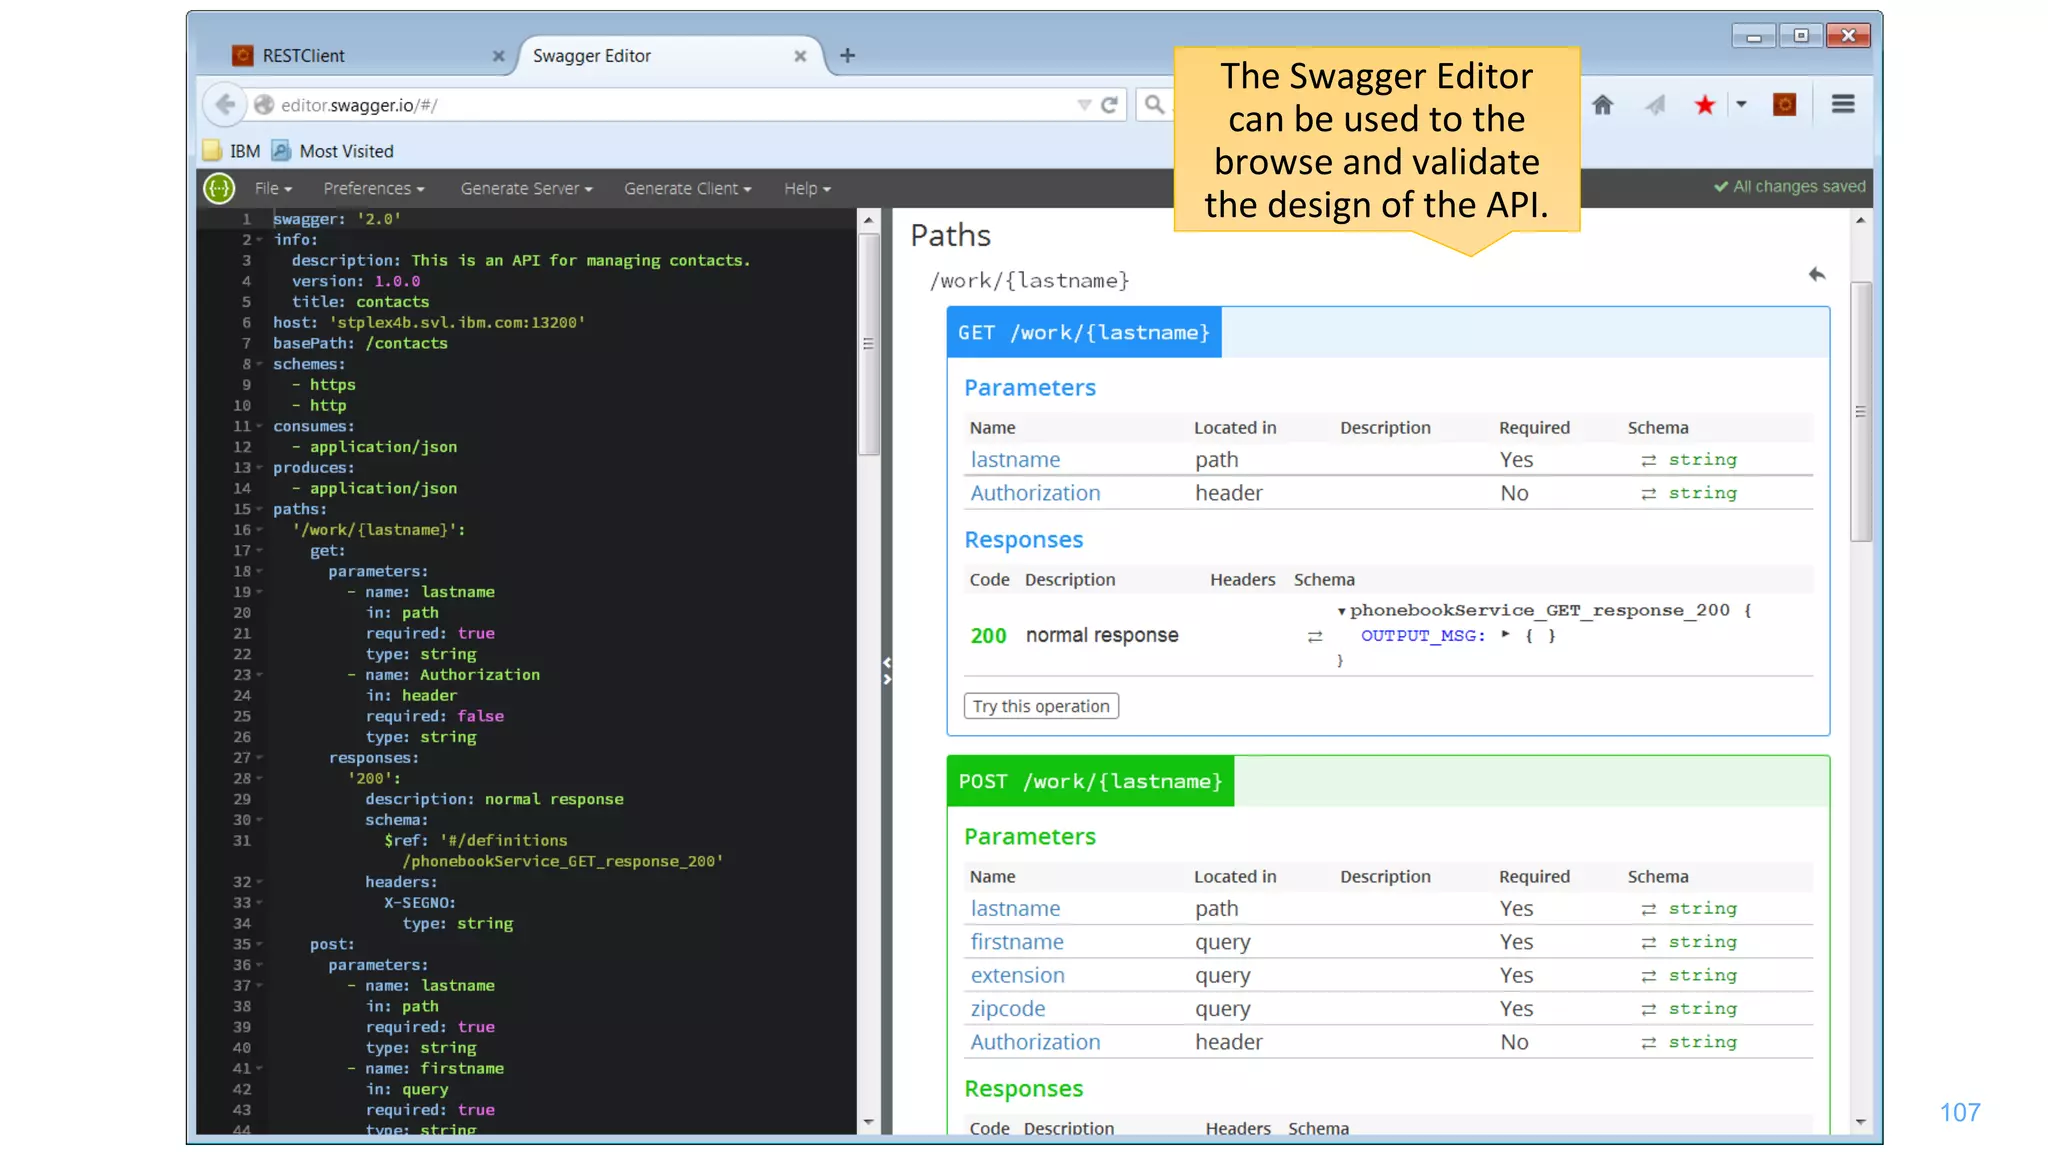Close the RESTClient tab
The width and height of the screenshot is (2048, 1152).
coord(498,56)
